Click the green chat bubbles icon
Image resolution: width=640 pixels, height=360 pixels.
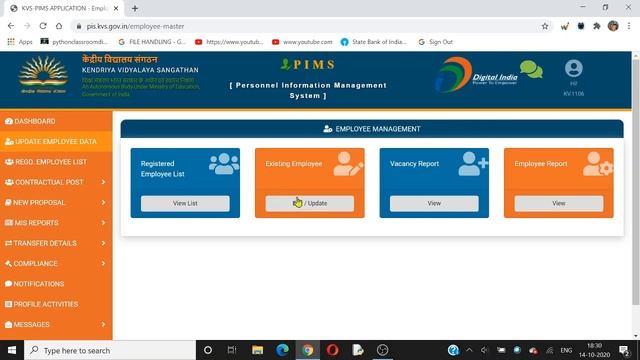coord(531,69)
